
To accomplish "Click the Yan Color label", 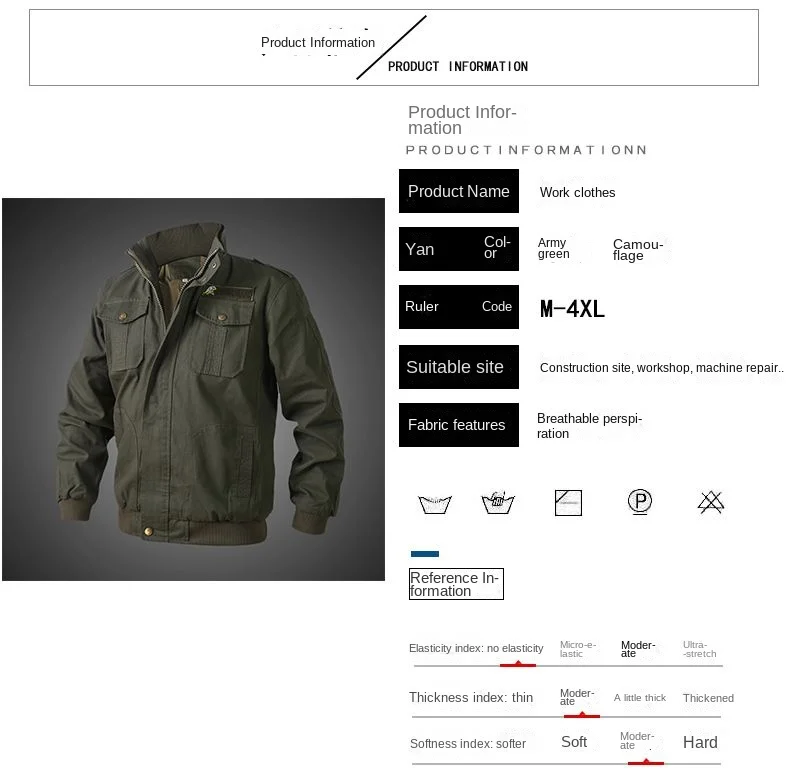I will click(458, 249).
